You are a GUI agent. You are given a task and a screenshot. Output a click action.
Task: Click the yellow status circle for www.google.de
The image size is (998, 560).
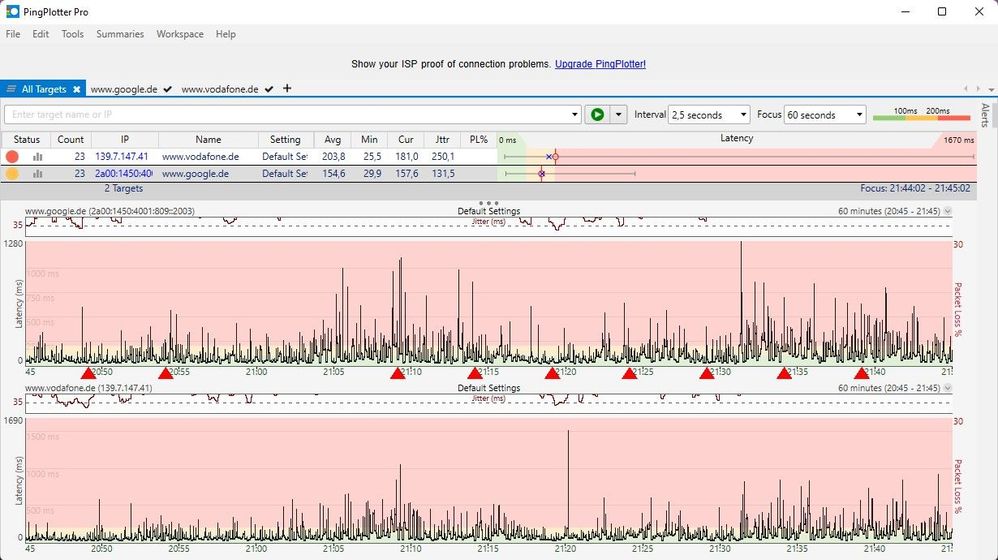pyautogui.click(x=12, y=173)
